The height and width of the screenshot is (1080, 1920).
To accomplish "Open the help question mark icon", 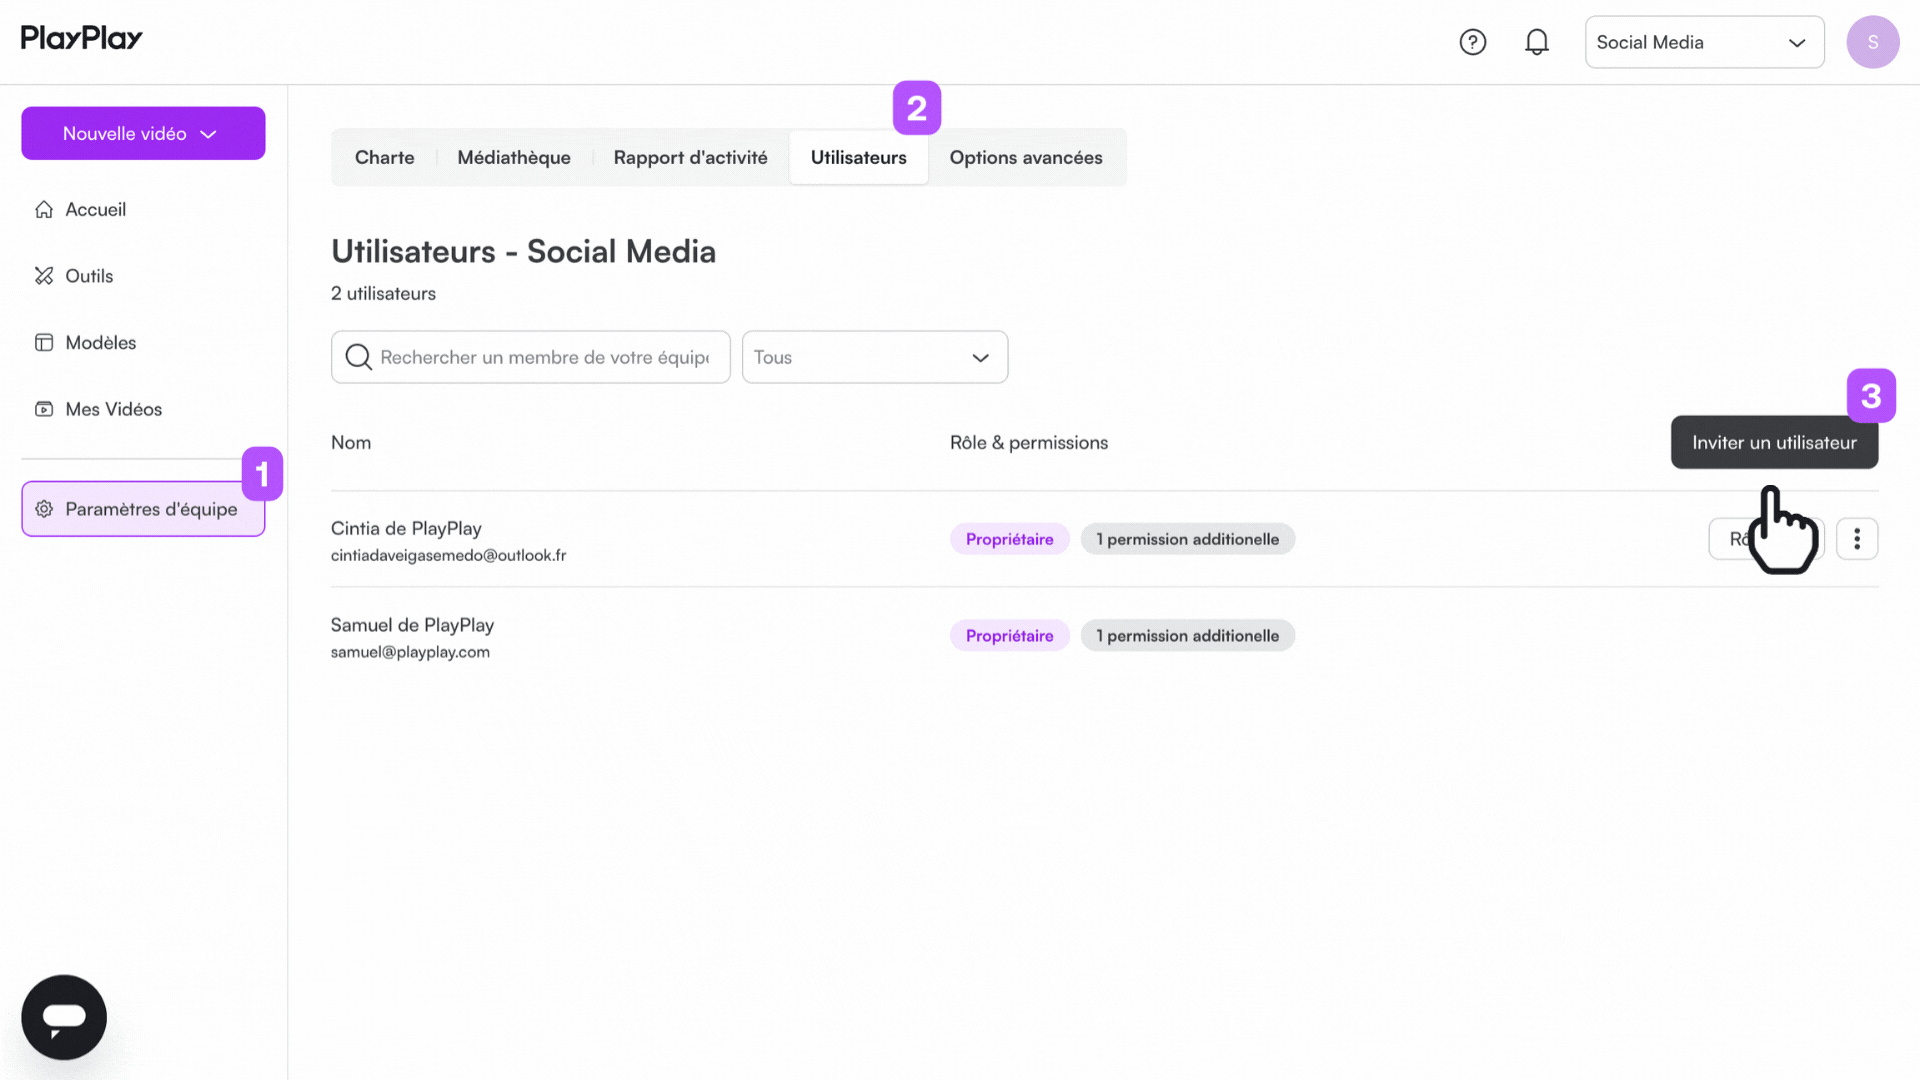I will (1472, 42).
